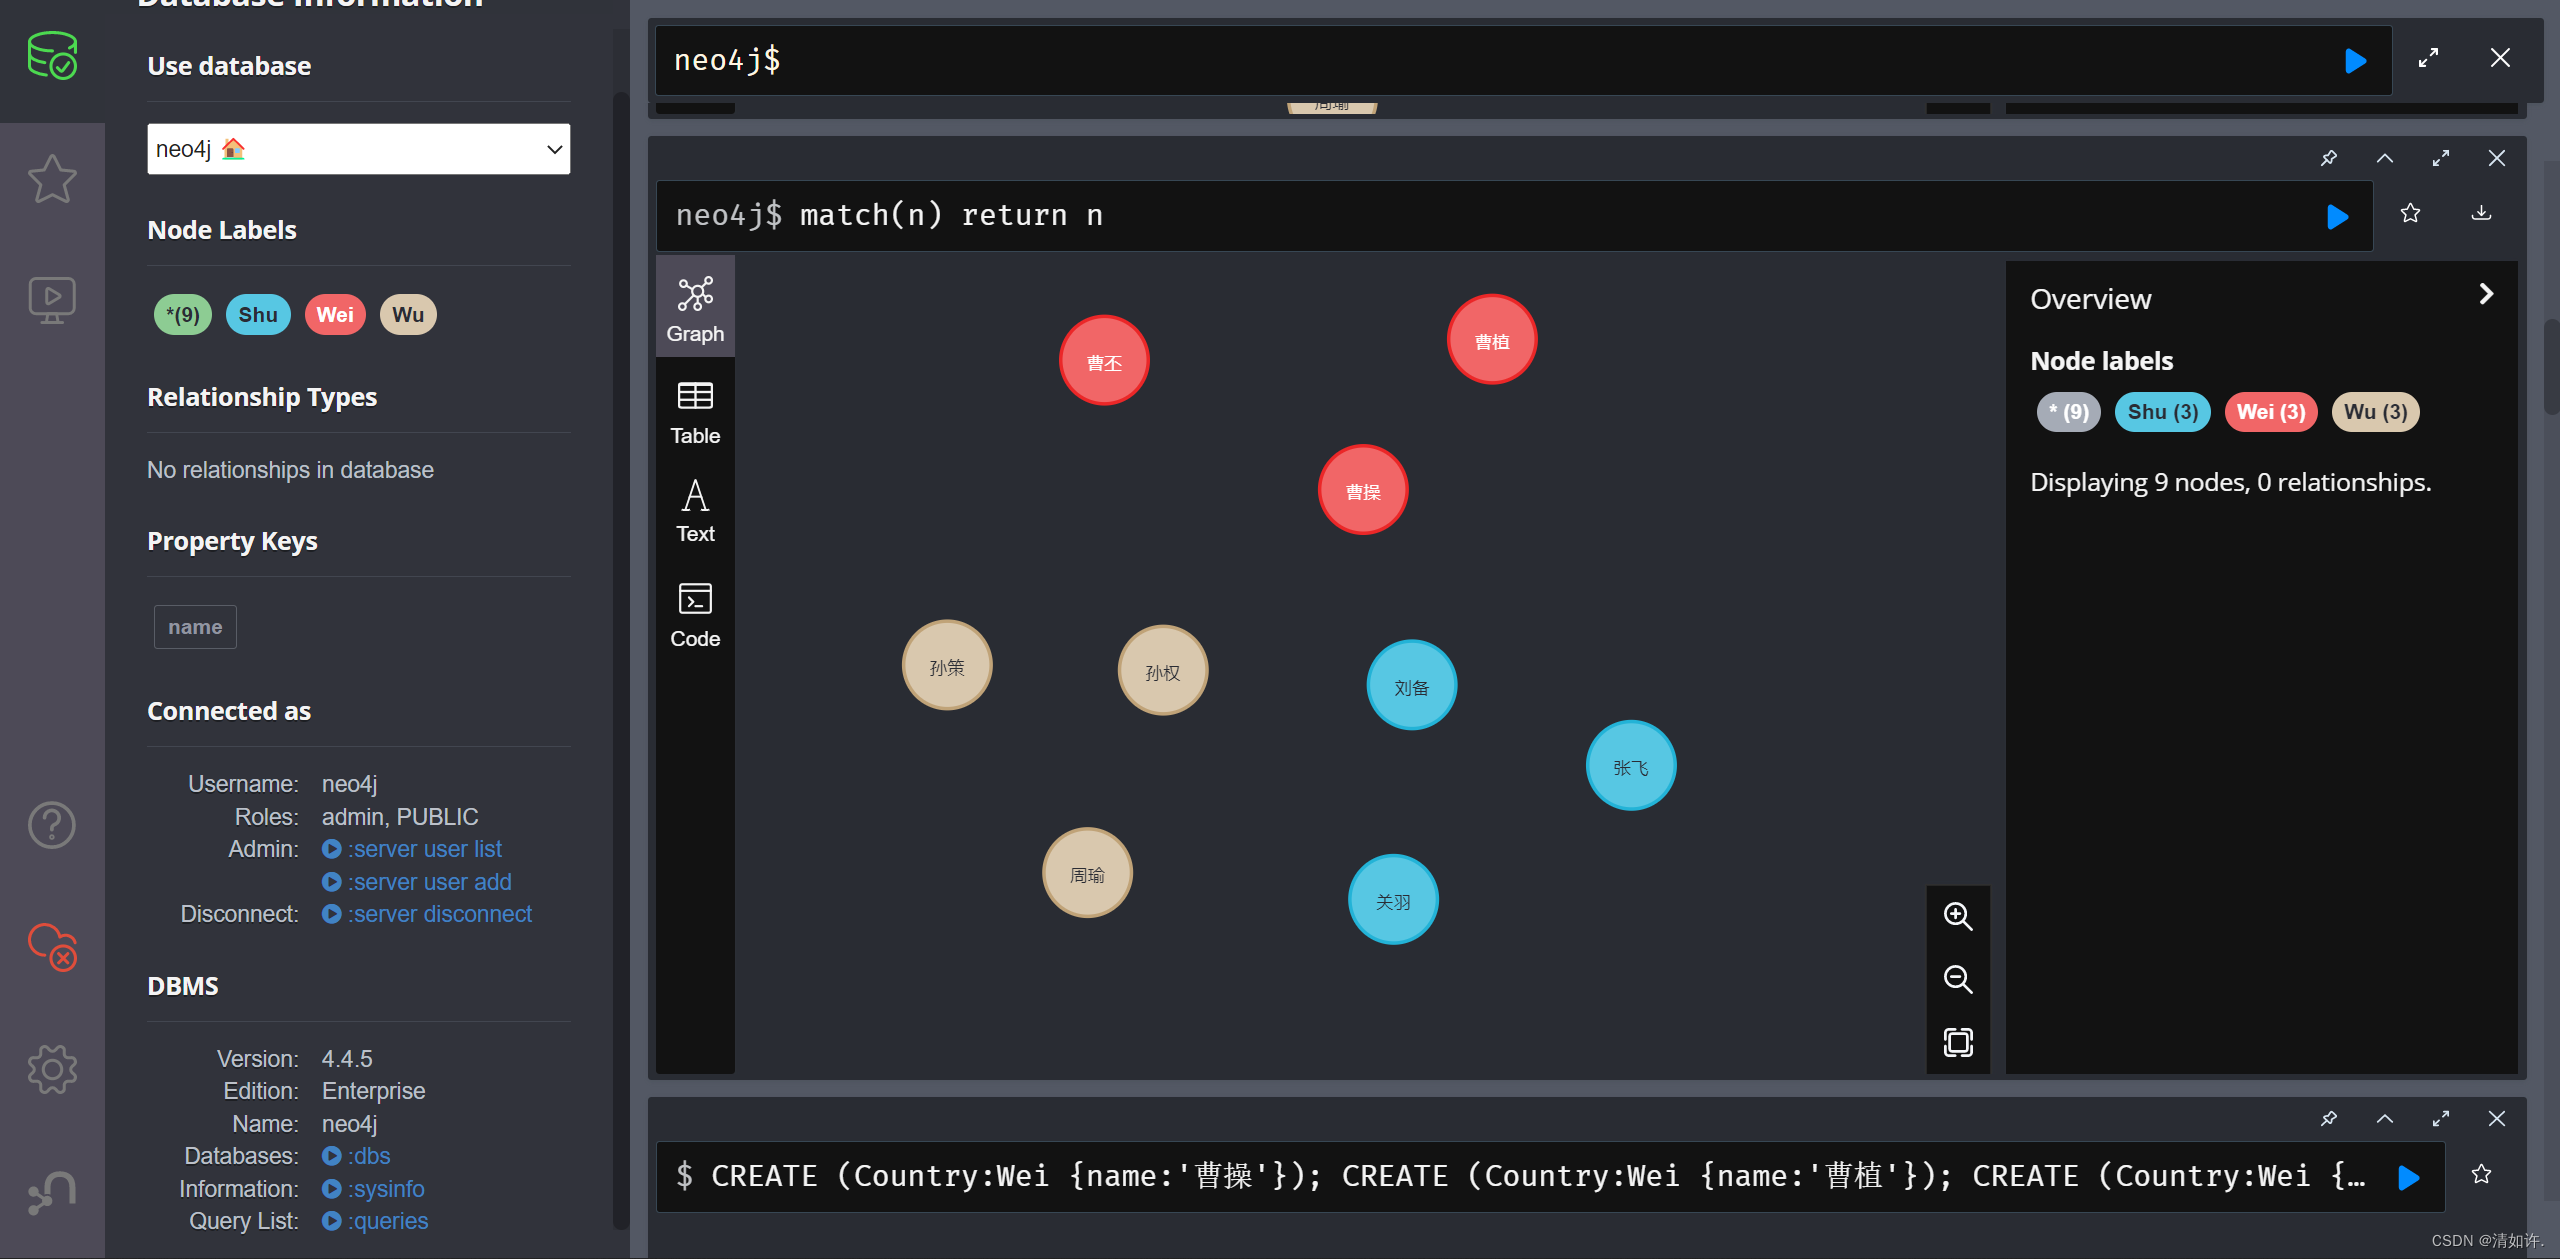Pin the match(n) result frame

click(x=2329, y=158)
